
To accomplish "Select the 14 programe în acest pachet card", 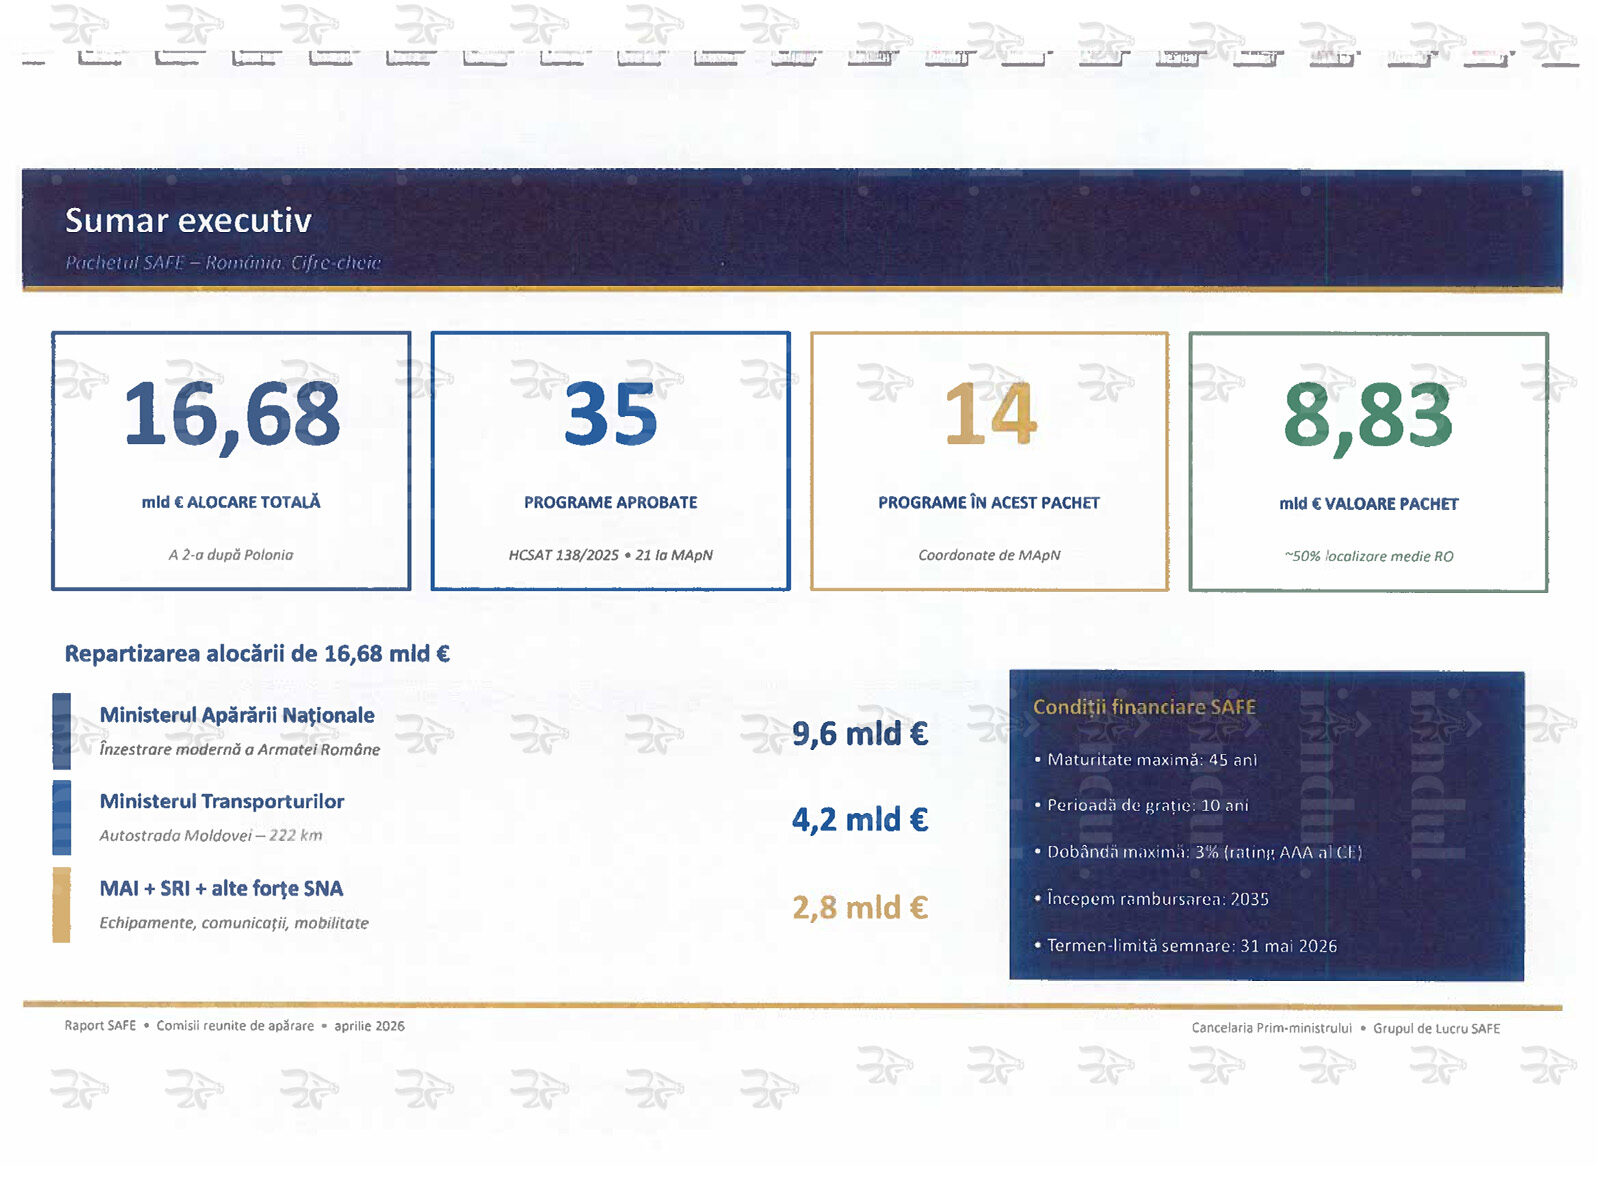I will (989, 461).
